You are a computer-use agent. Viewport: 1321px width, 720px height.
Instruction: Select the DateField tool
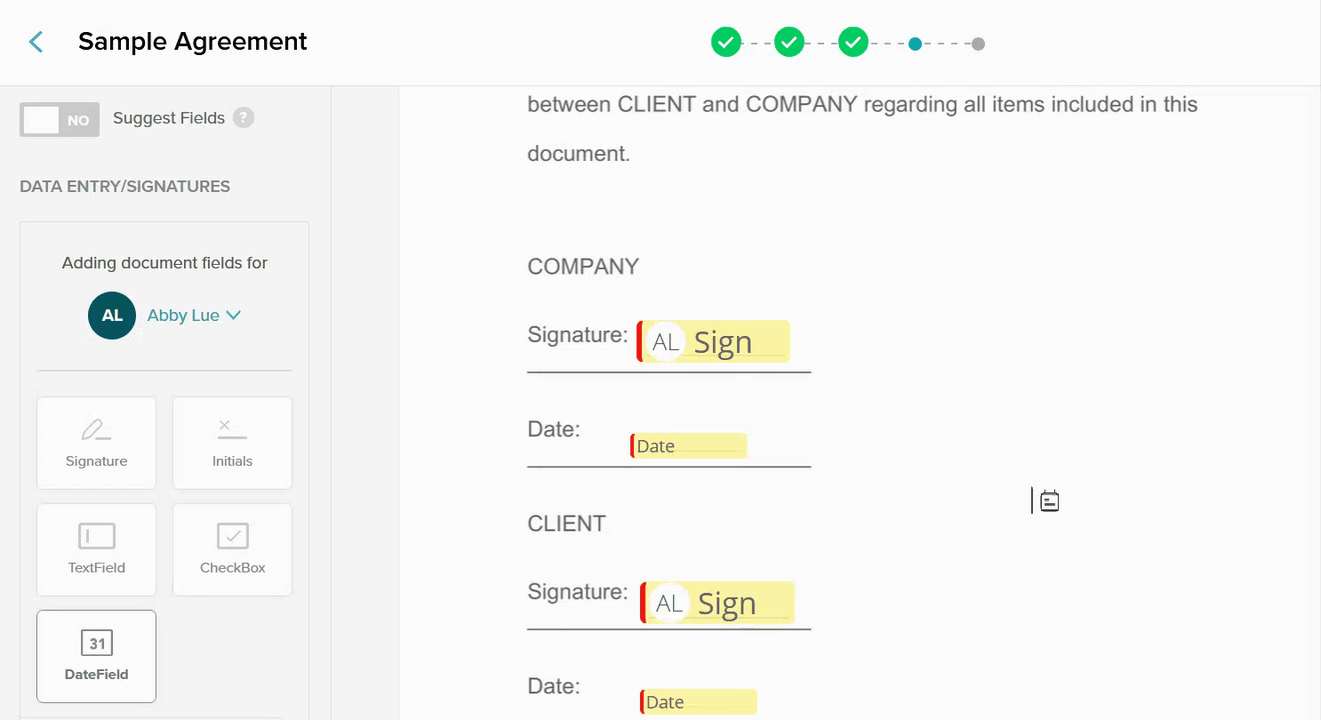96,656
